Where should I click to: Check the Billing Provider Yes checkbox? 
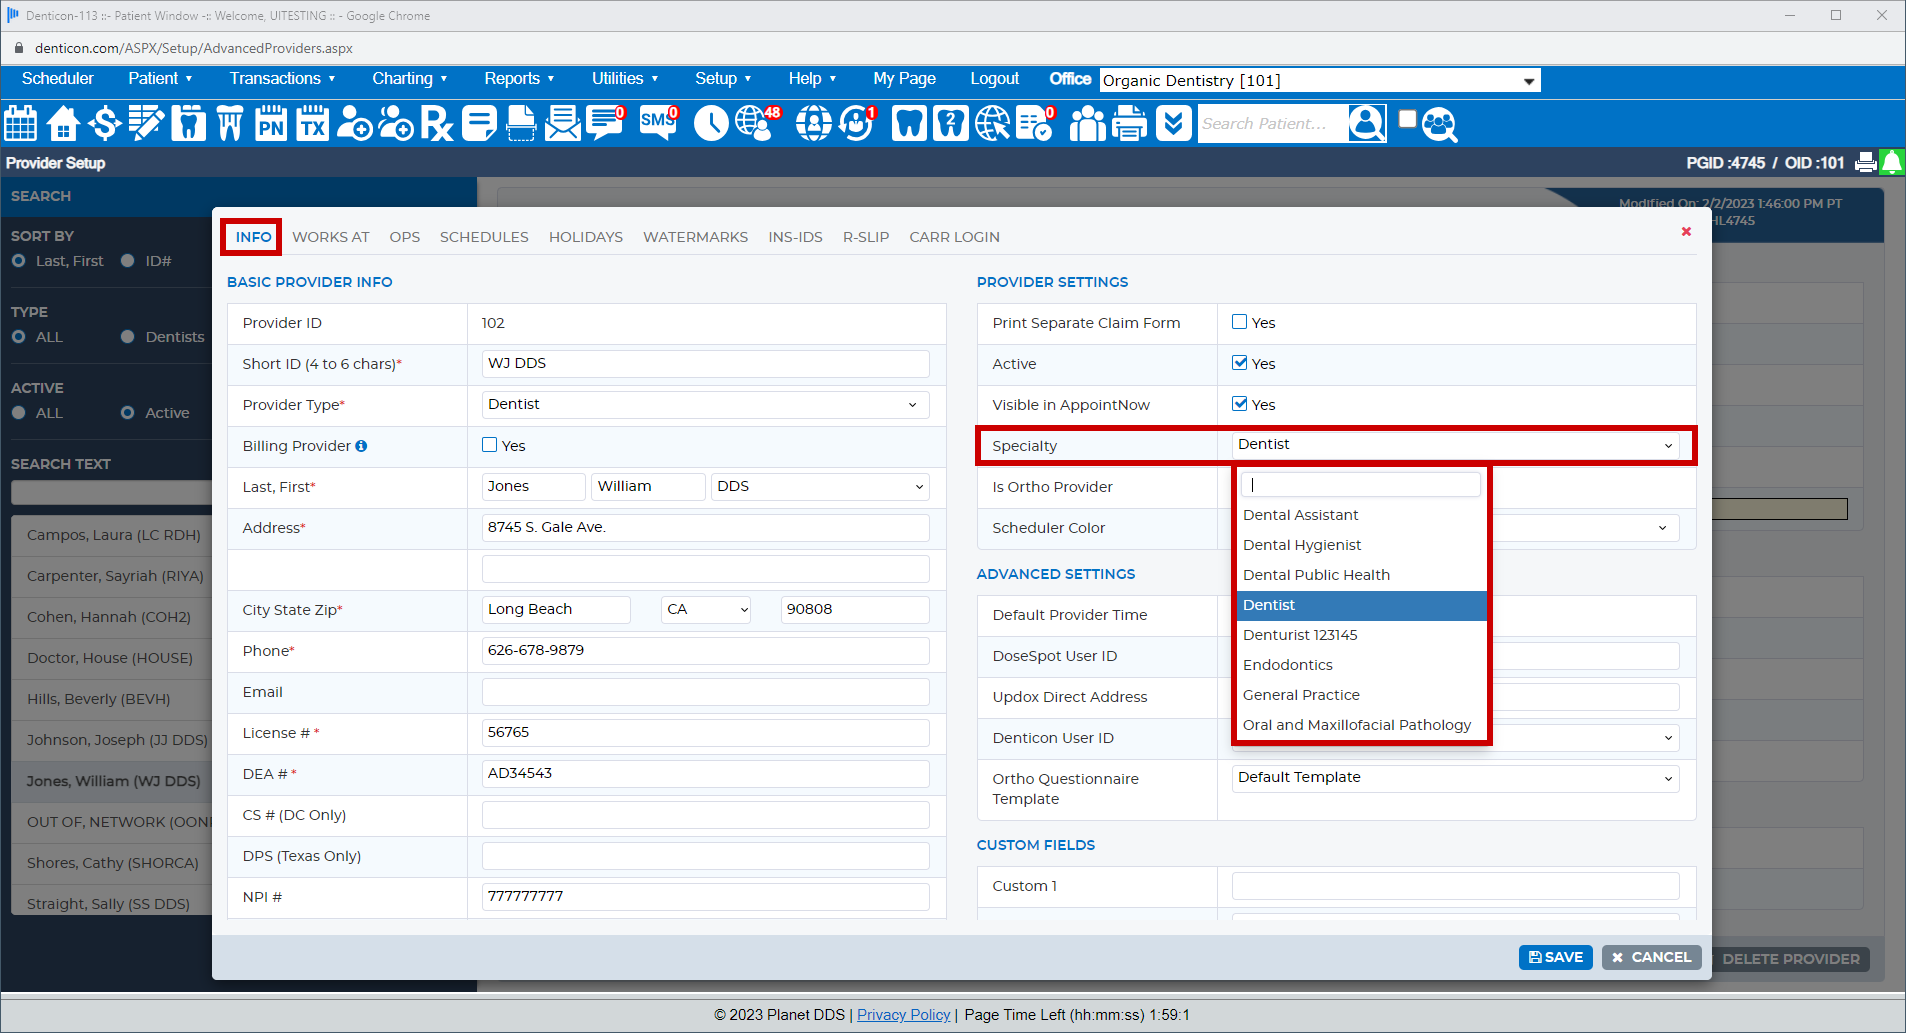point(490,445)
